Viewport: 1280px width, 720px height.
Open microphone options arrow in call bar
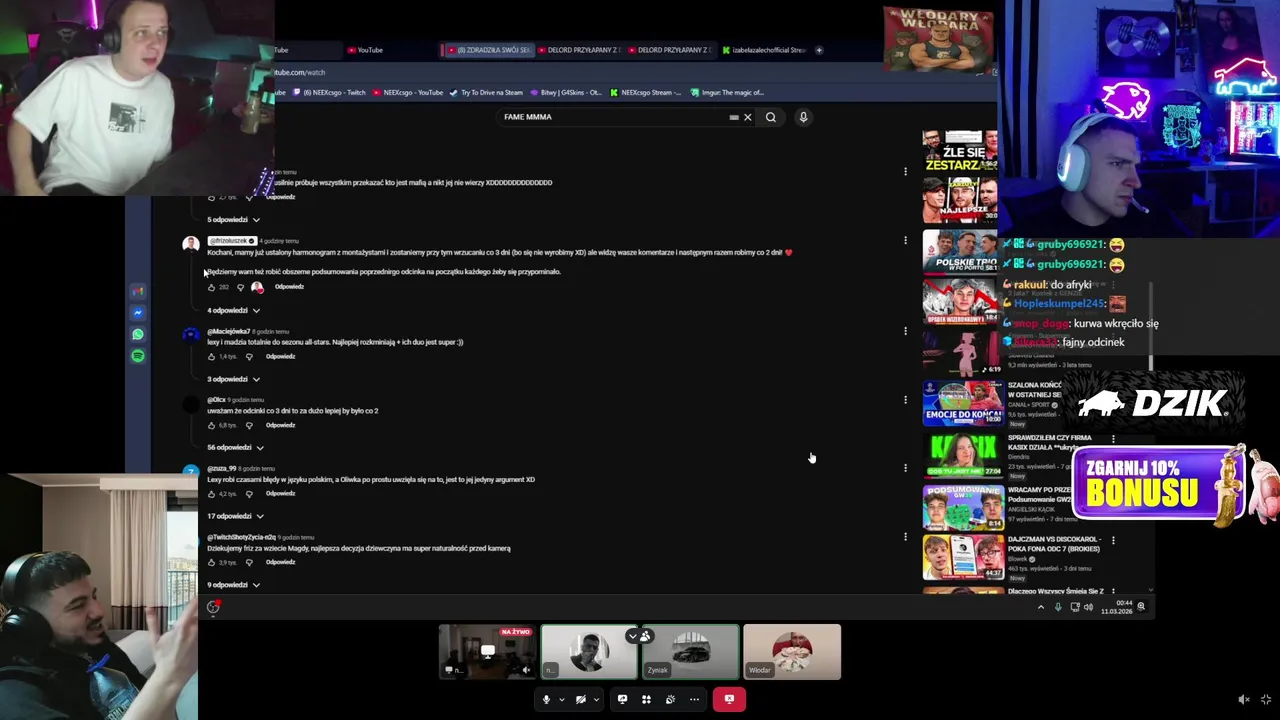click(x=562, y=699)
